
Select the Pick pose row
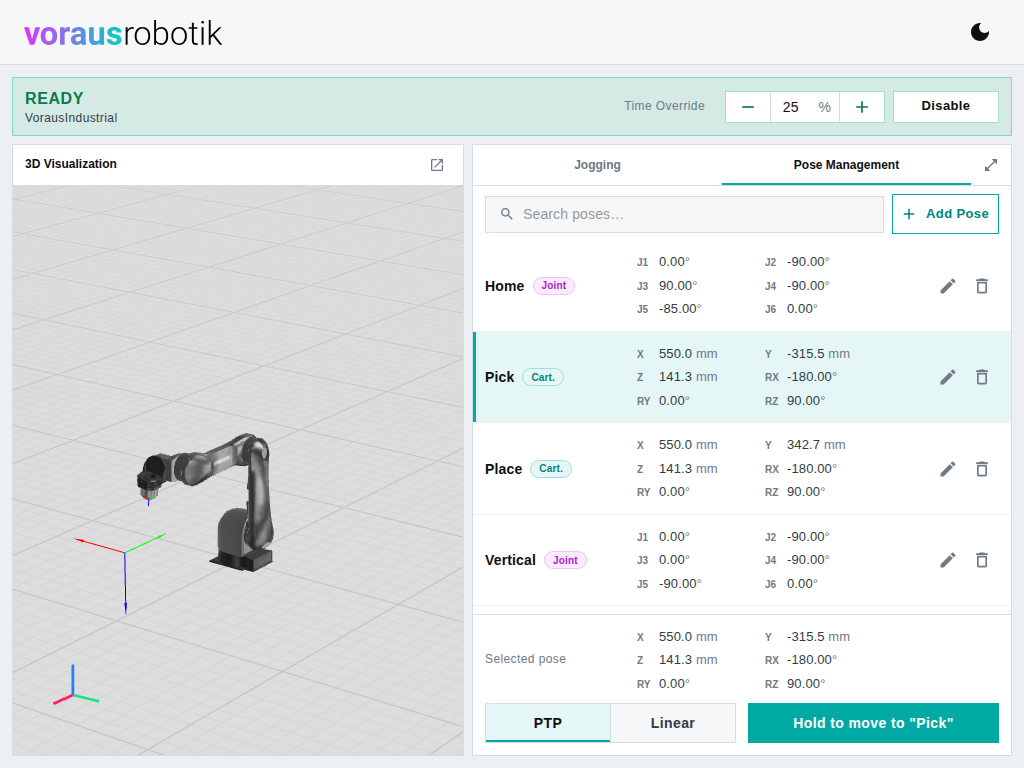[x=742, y=377]
